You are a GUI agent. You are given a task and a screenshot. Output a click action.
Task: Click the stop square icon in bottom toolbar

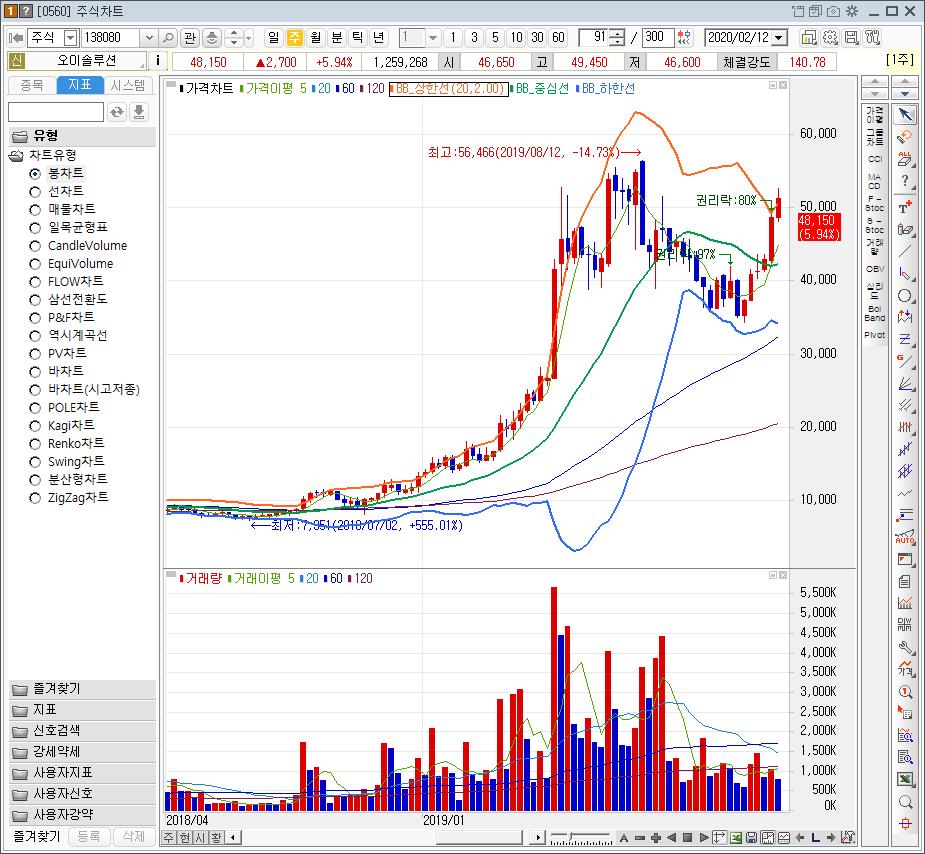pos(687,837)
